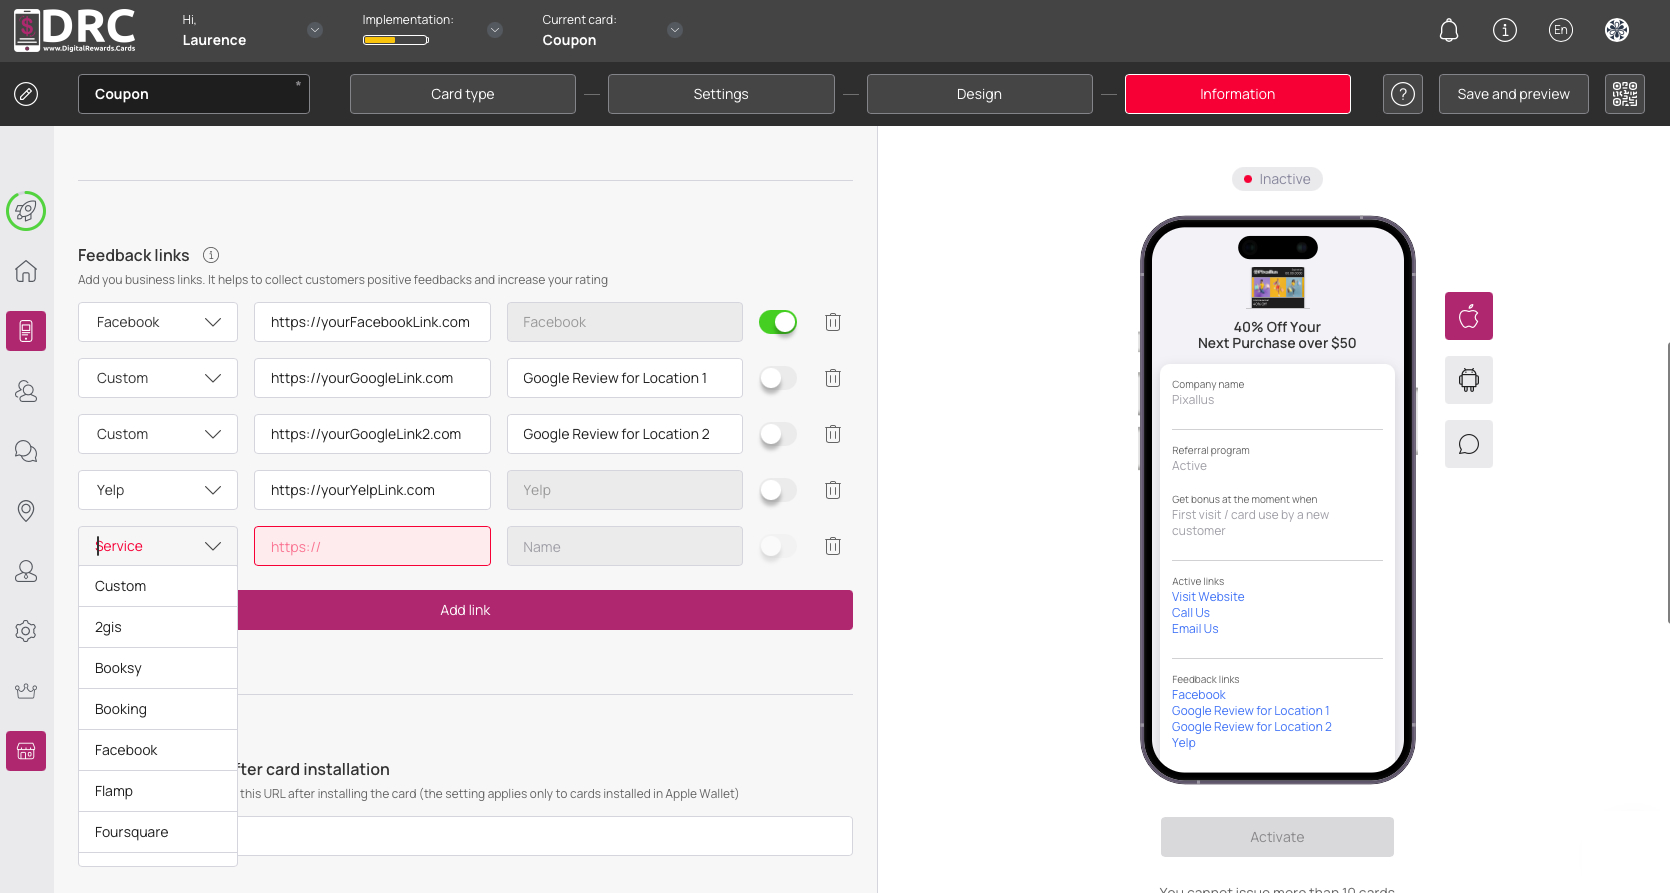Go to the Design step
The height and width of the screenshot is (893, 1670).
point(979,94)
